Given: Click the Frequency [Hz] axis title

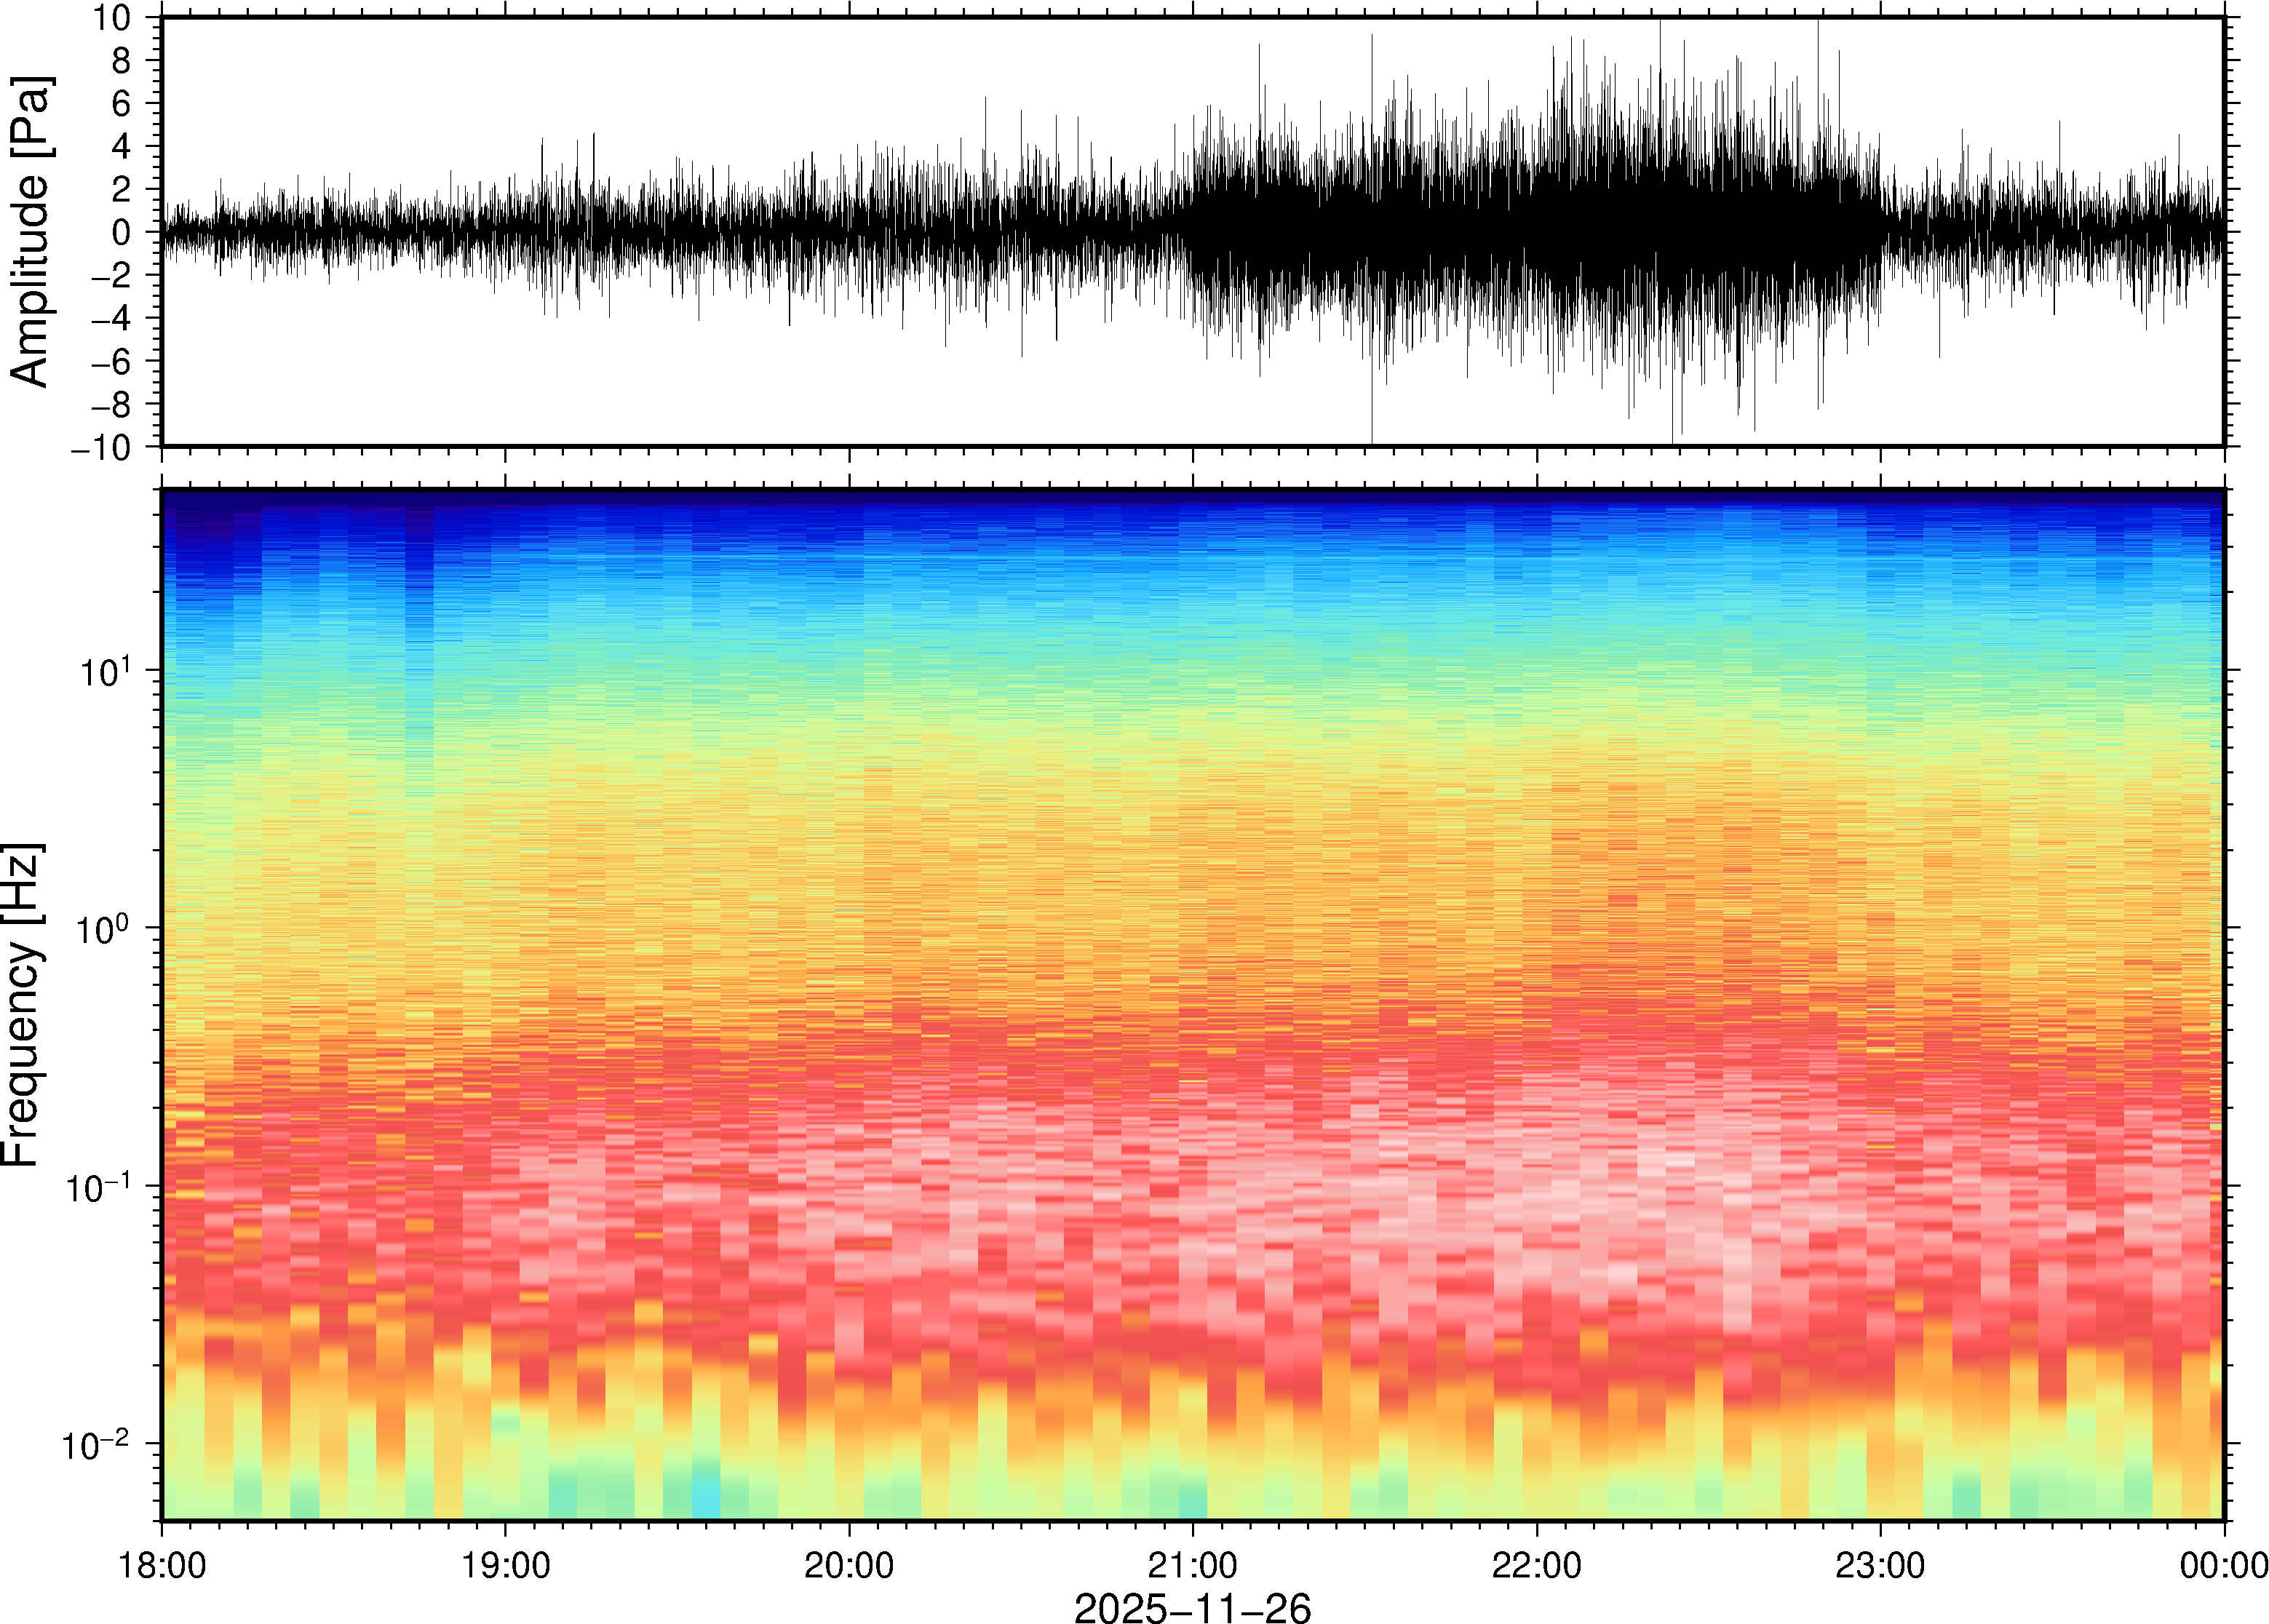Looking at the screenshot, I should (x=22, y=1004).
